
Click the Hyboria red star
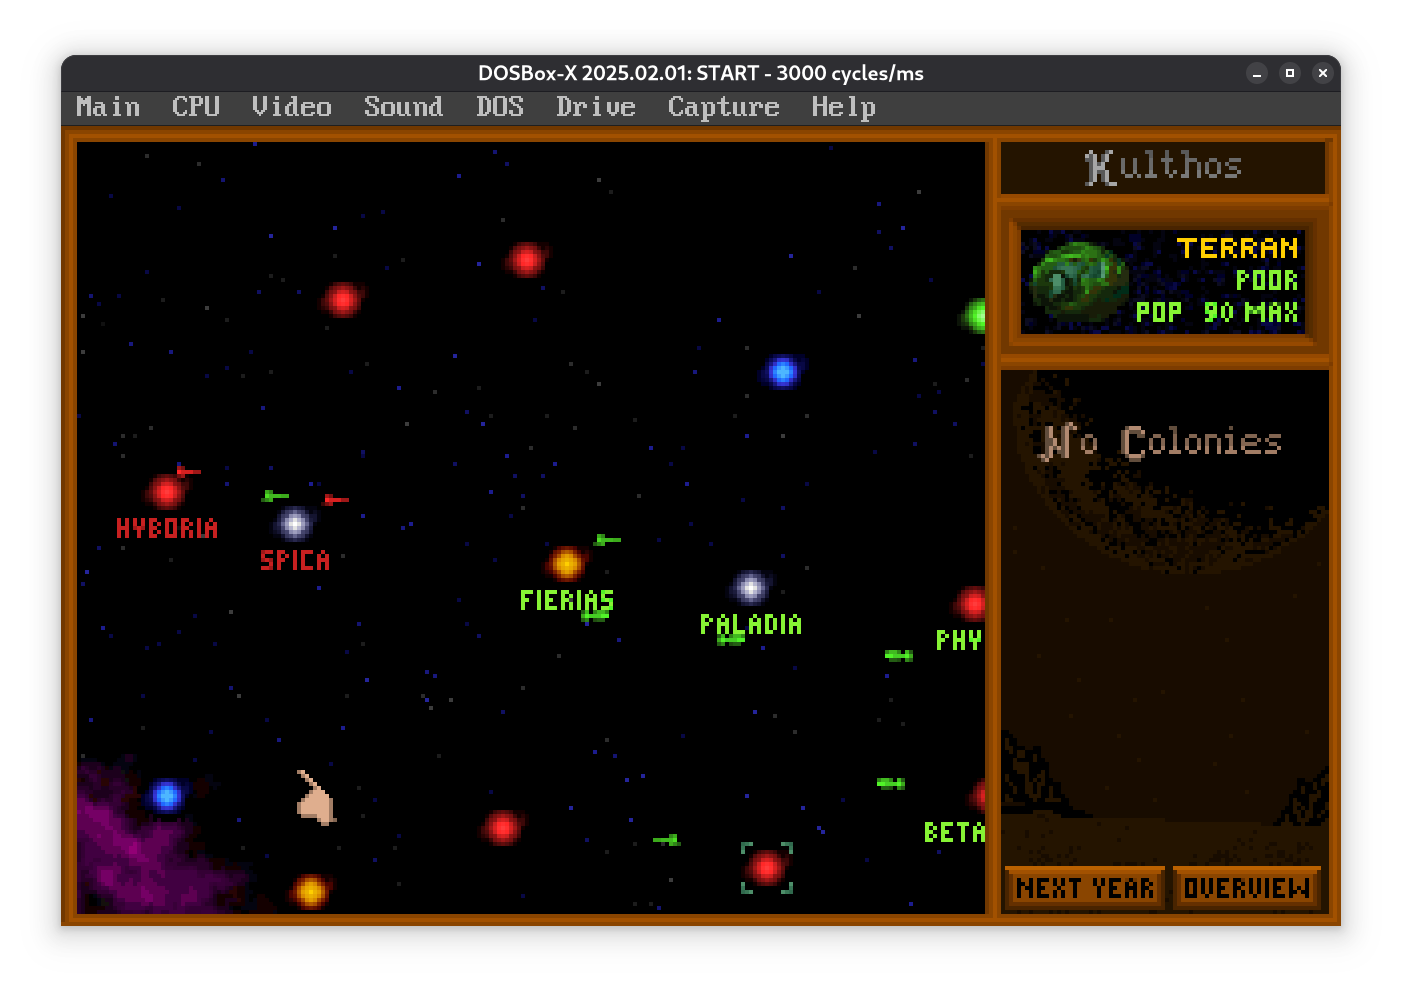point(166,491)
